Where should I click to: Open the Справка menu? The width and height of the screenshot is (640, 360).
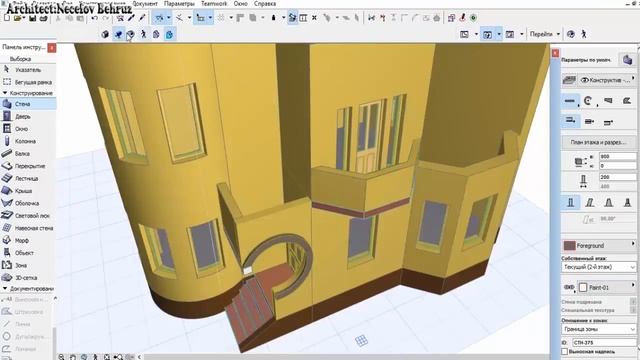[x=265, y=4]
